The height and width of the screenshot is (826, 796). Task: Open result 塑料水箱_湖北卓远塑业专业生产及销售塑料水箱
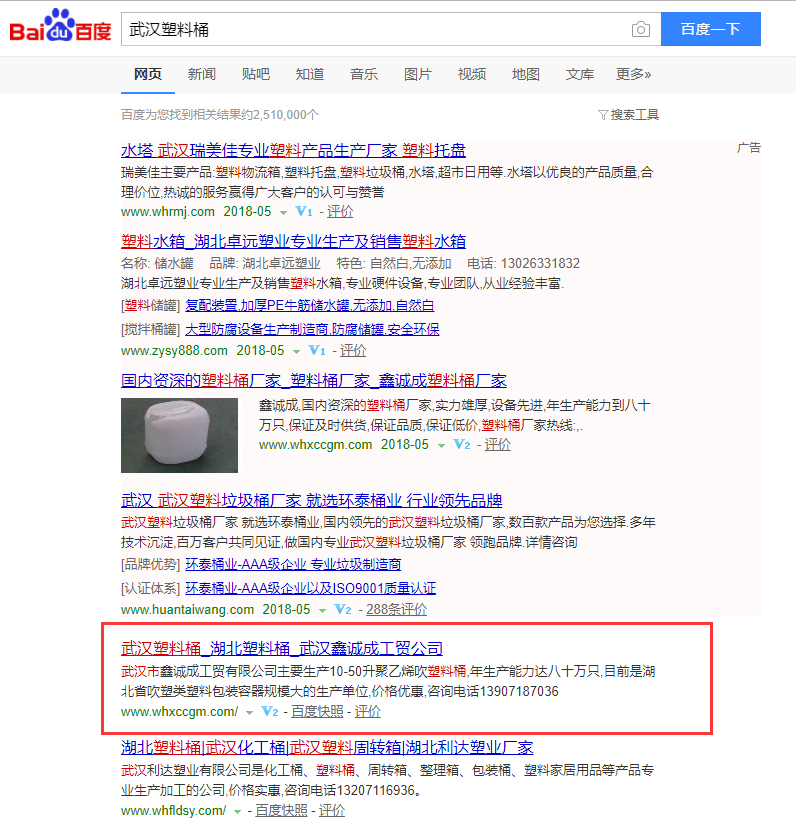pyautogui.click(x=293, y=241)
